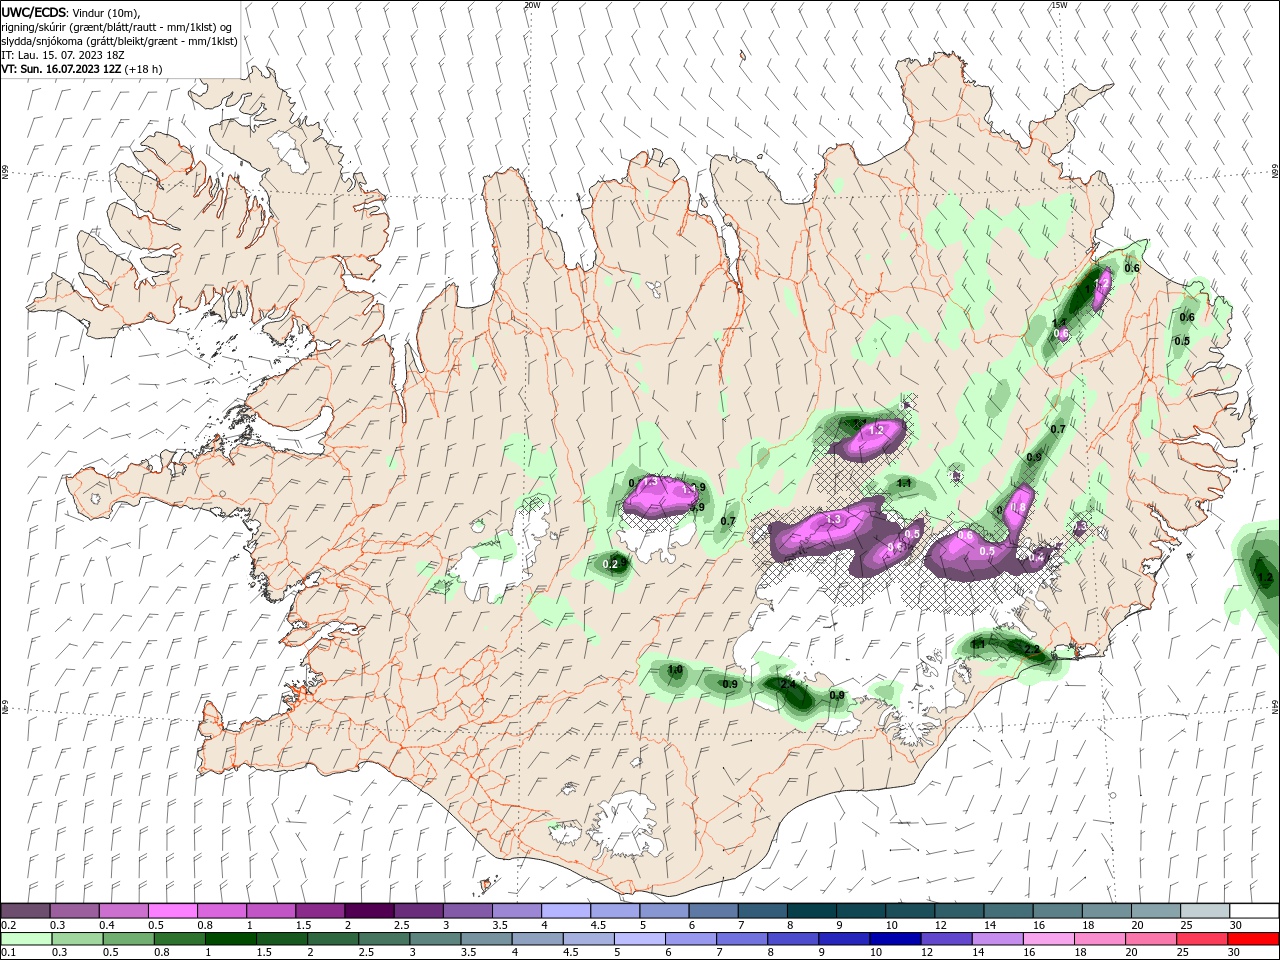Click the 15W longitude label
1280x960 pixels.
[1059, 5]
